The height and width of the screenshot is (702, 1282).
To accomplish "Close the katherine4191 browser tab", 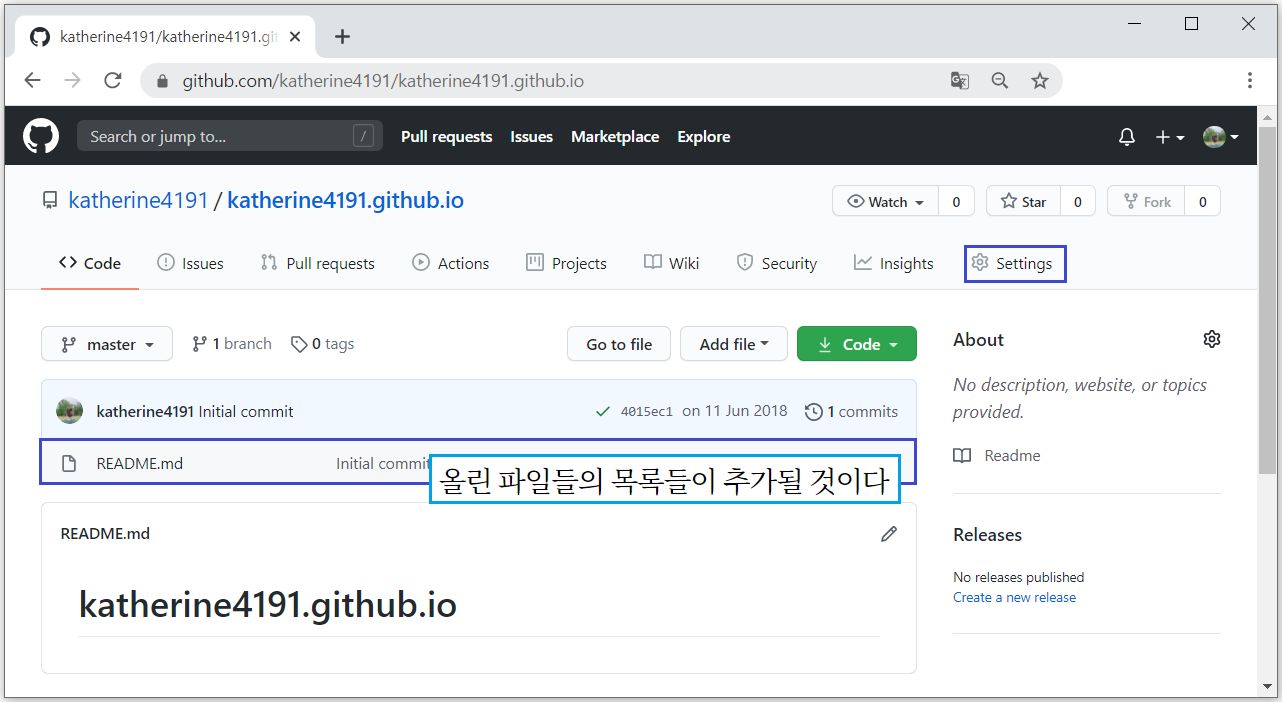I will [x=295, y=37].
